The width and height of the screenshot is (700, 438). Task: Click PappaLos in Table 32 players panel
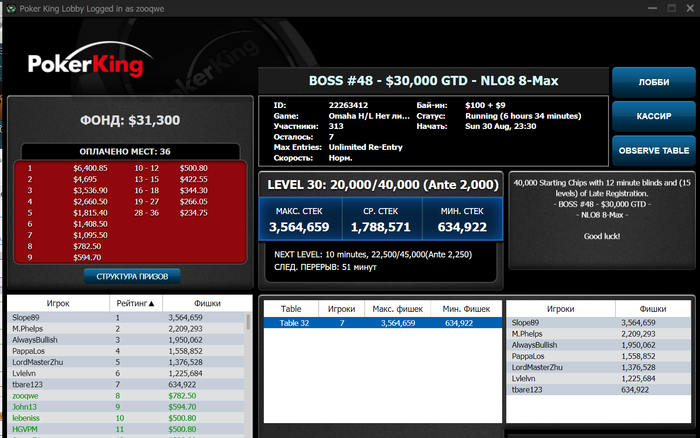click(x=599, y=356)
